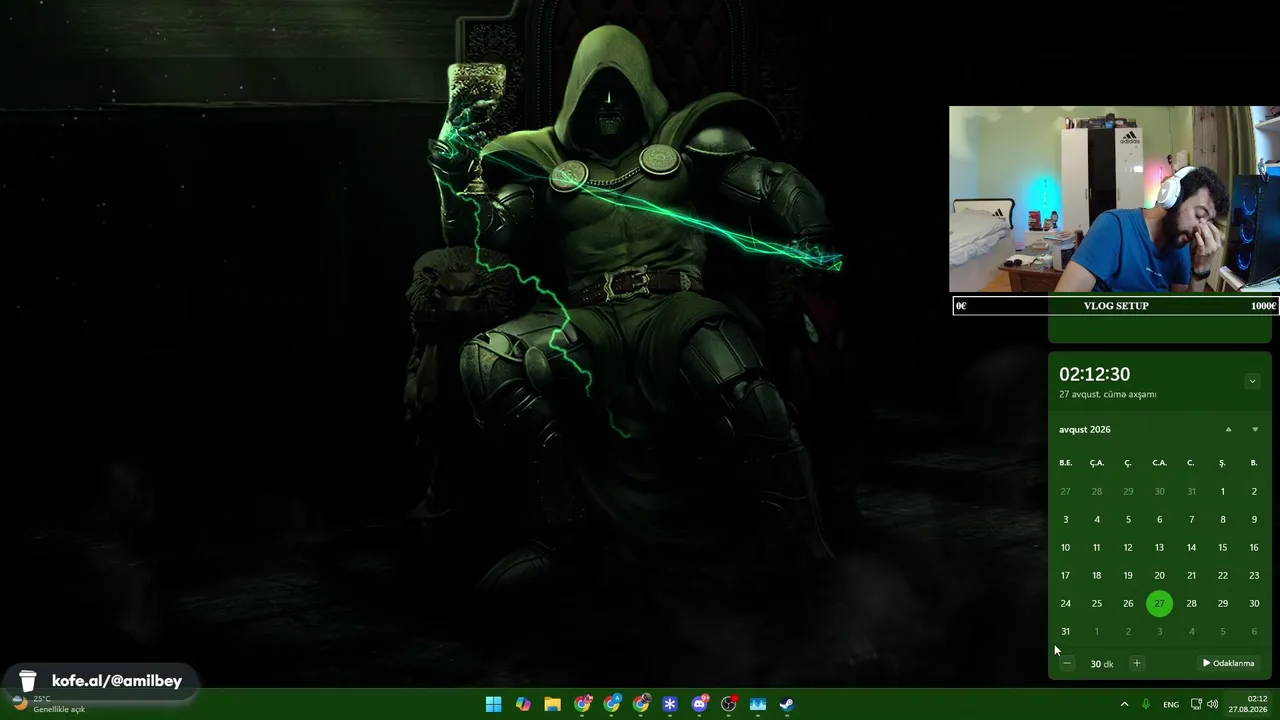This screenshot has width=1280, height=720.
Task: Open the blue graph monitor app on the taskbar
Action: [758, 704]
